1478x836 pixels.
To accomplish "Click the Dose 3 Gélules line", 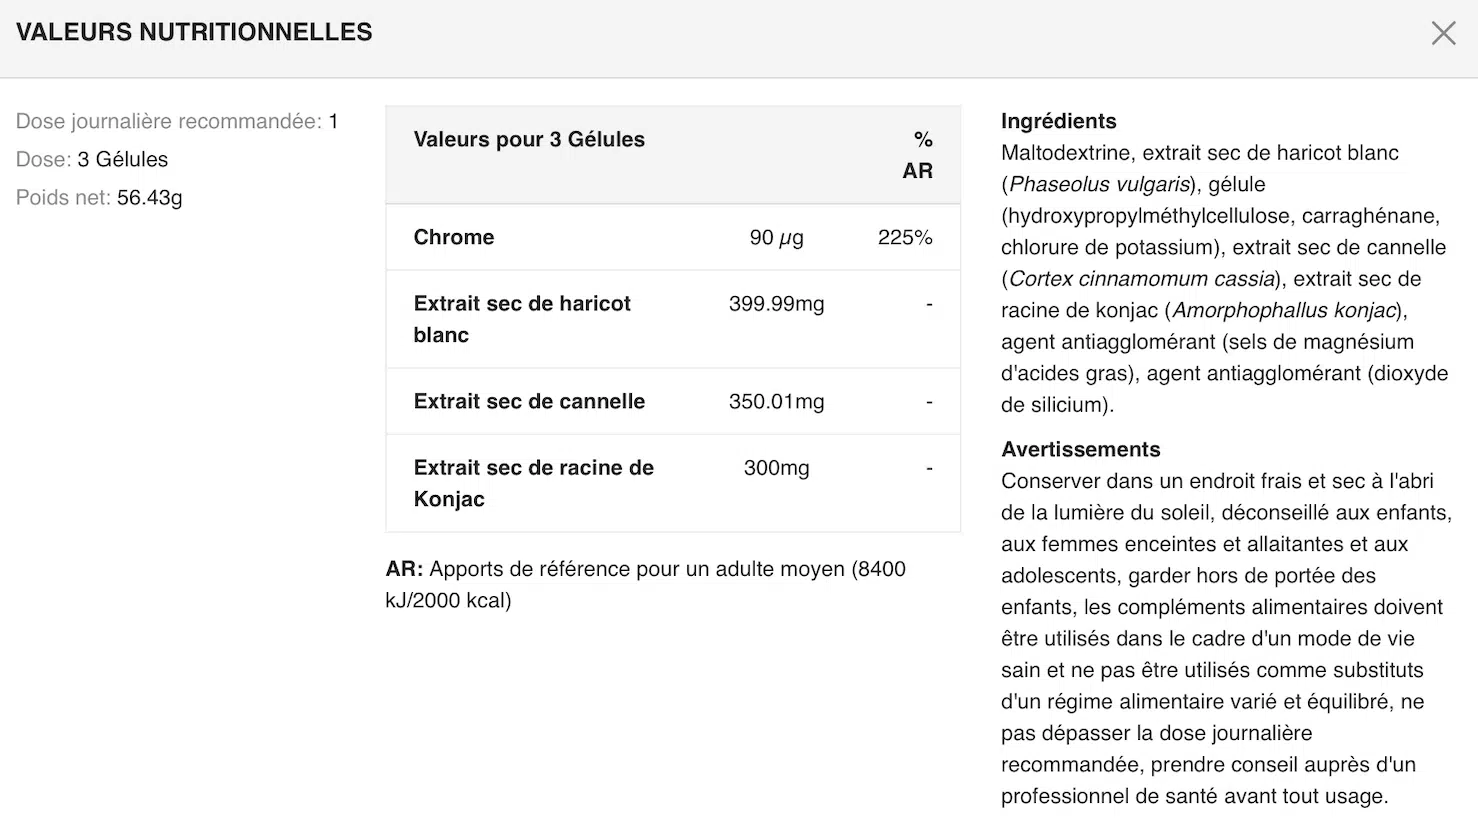I will pos(92,159).
